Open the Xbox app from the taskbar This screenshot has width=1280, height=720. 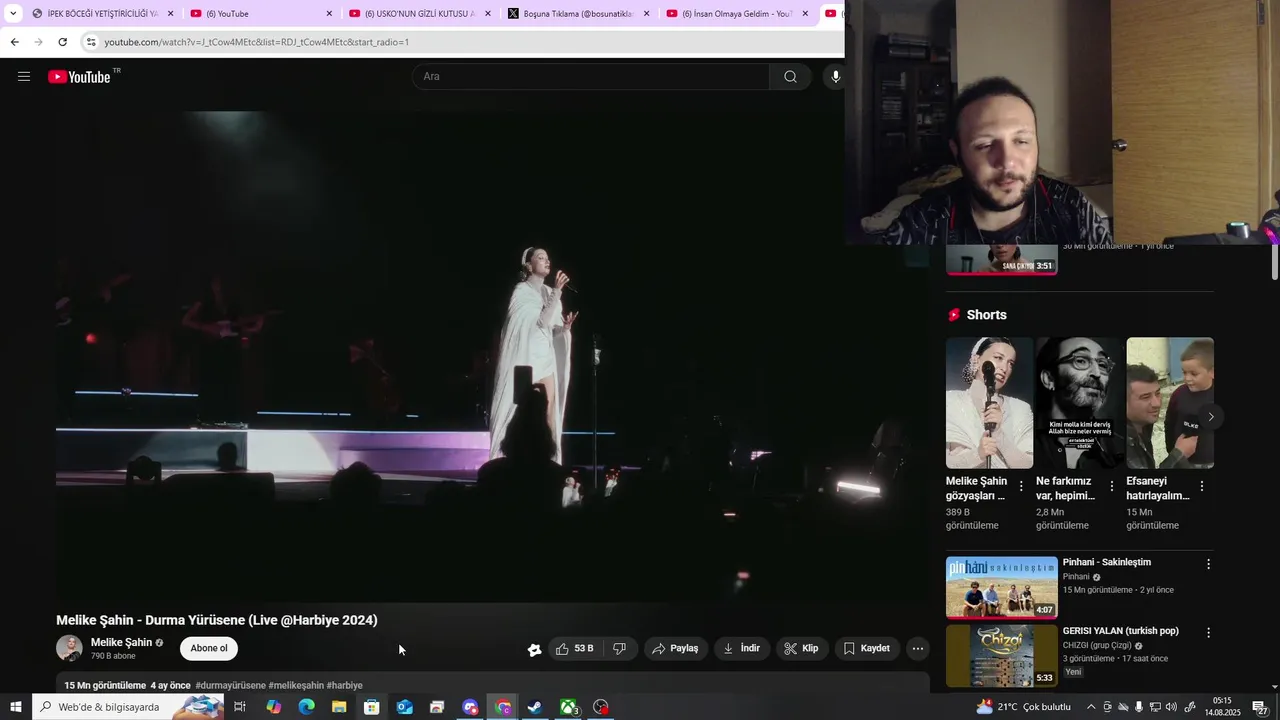[x=568, y=707]
